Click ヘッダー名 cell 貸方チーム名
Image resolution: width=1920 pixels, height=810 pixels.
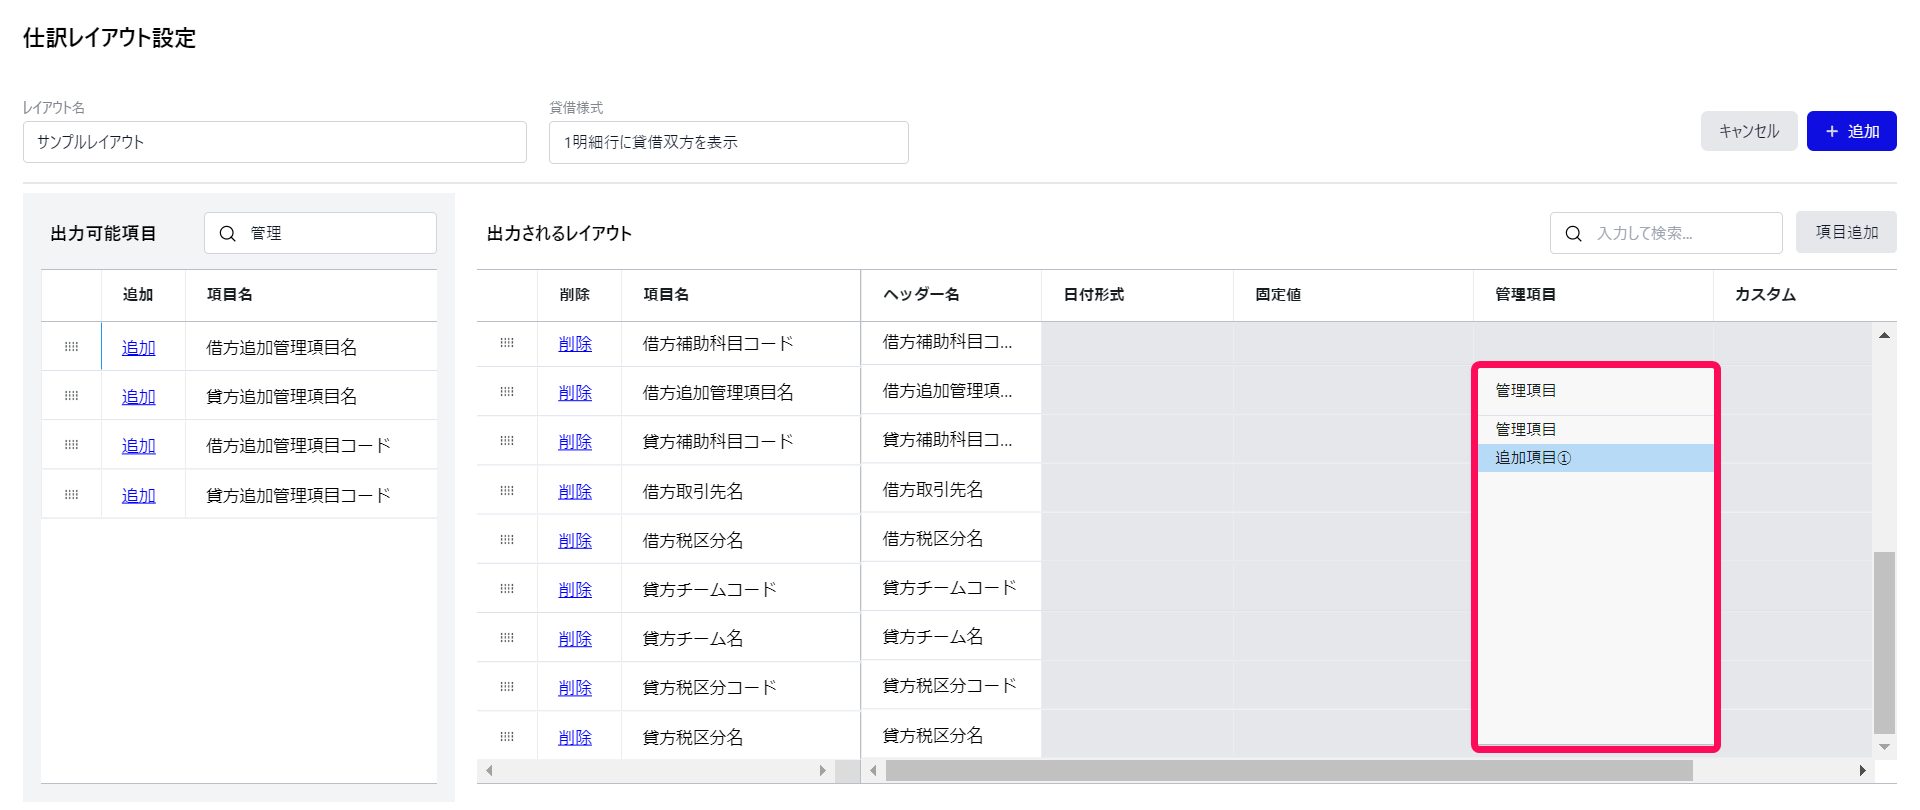click(x=951, y=637)
